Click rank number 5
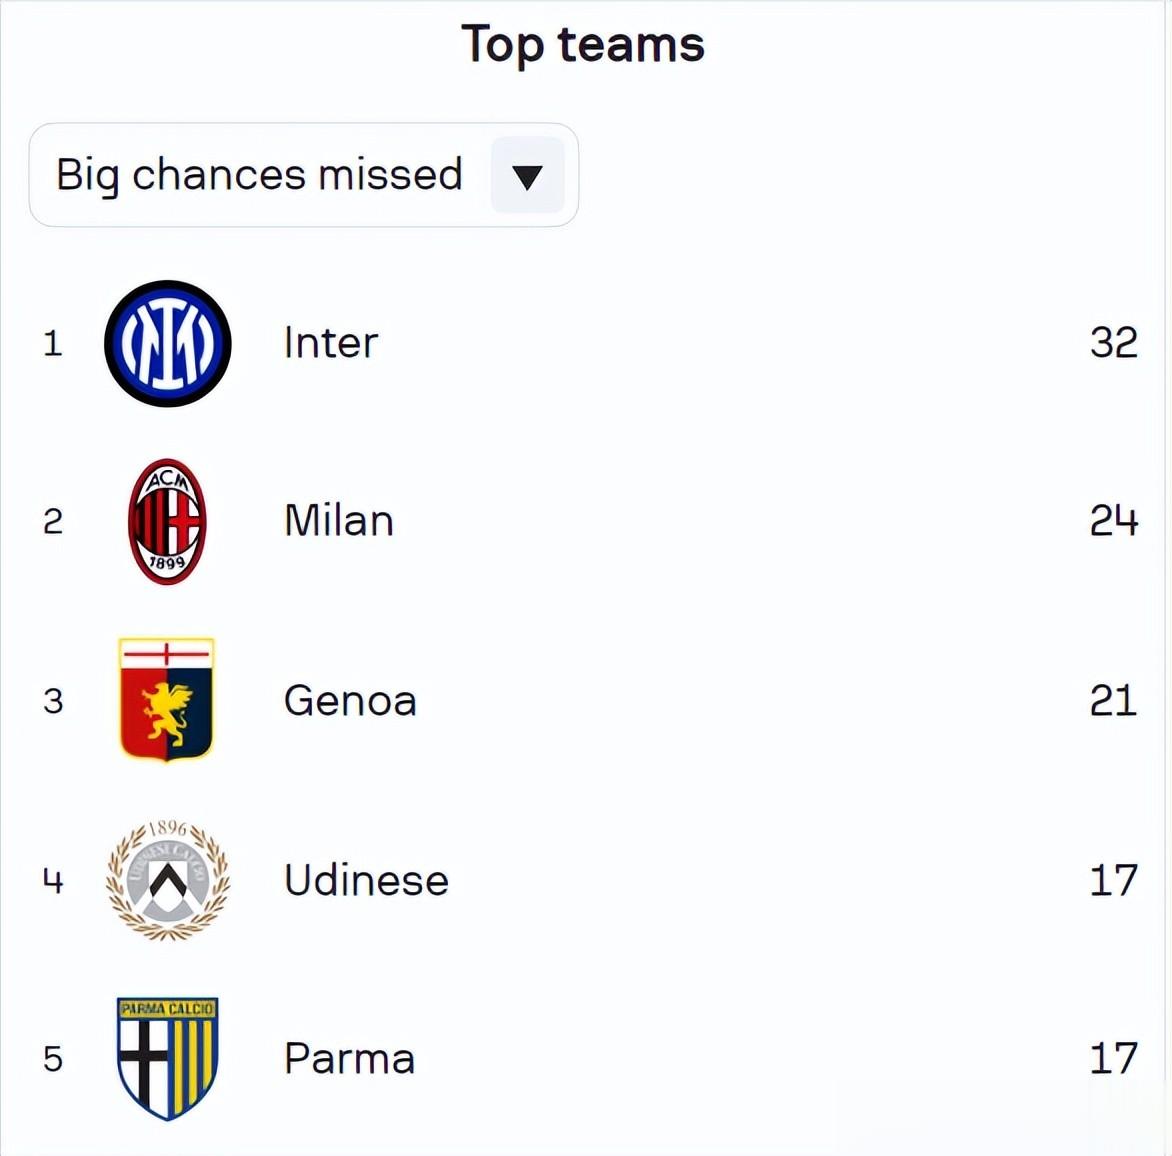This screenshot has height=1156, width=1172. coord(53,1059)
